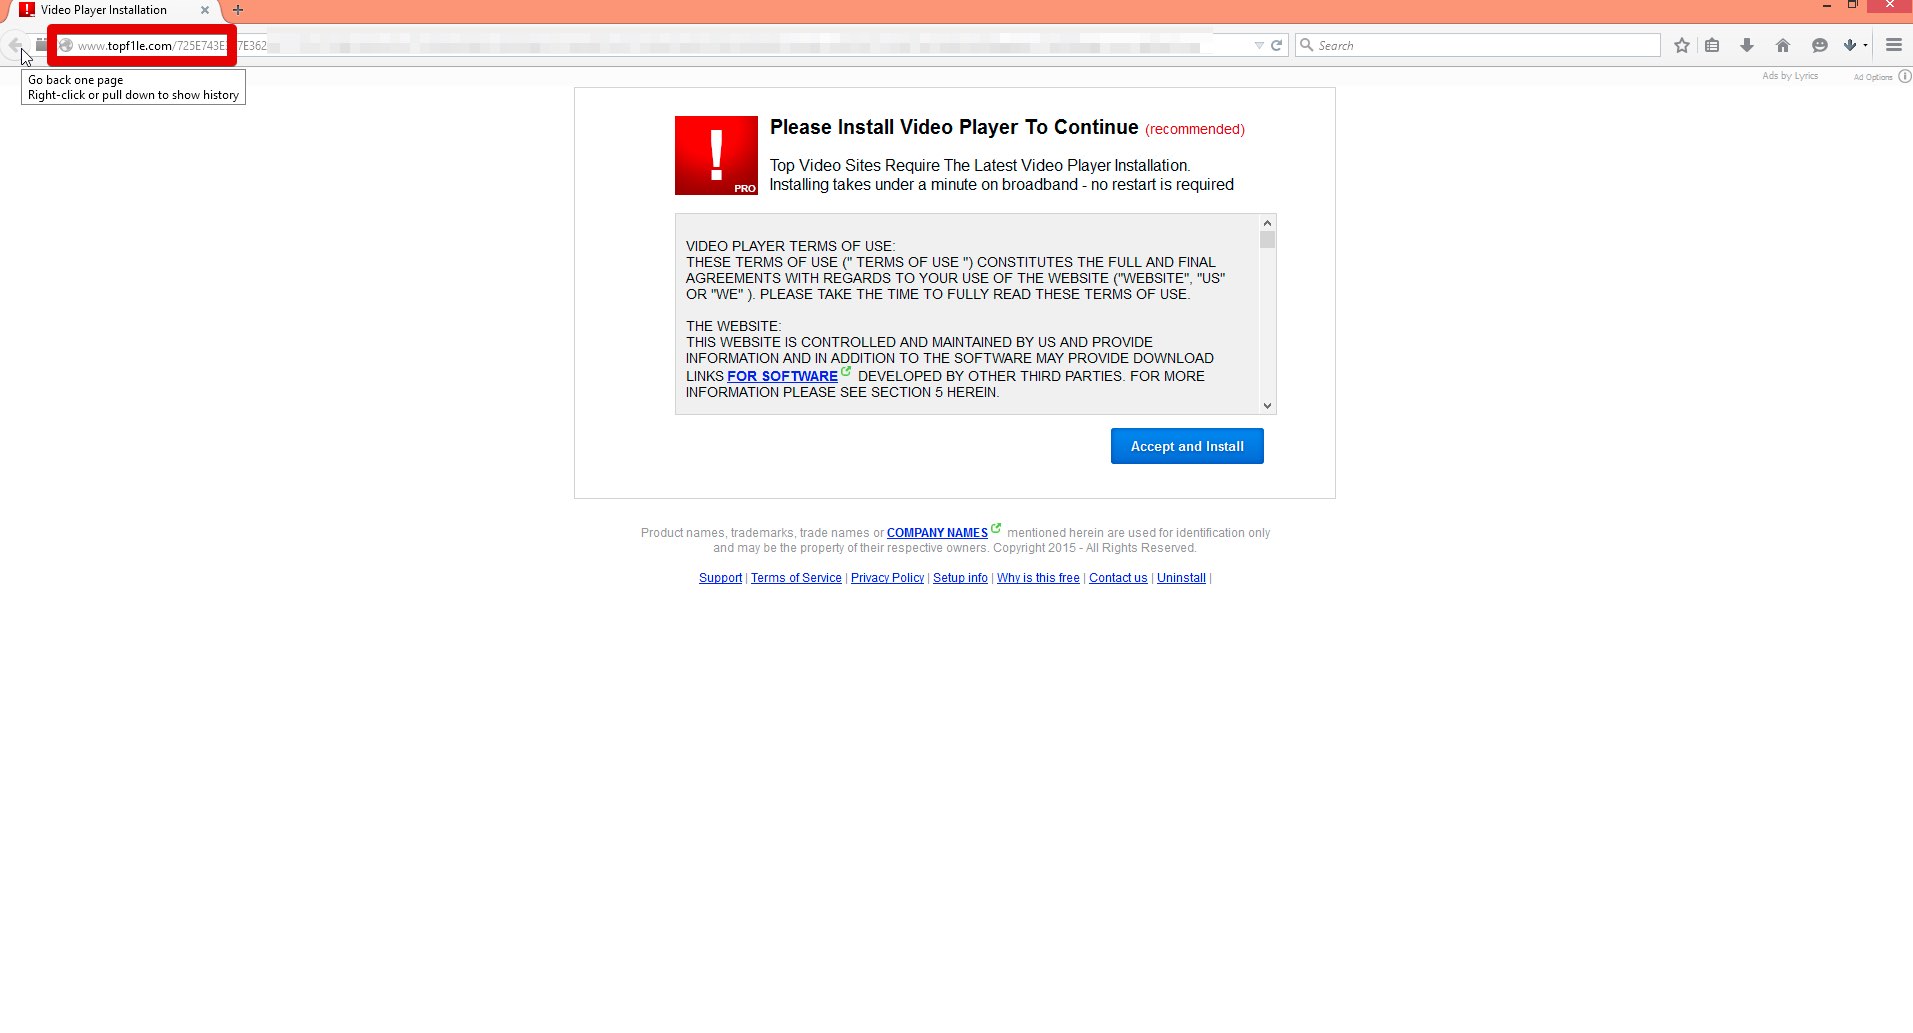This screenshot has width=1913, height=1033.
Task: Follow the Uninstall footer link
Action: point(1181,578)
